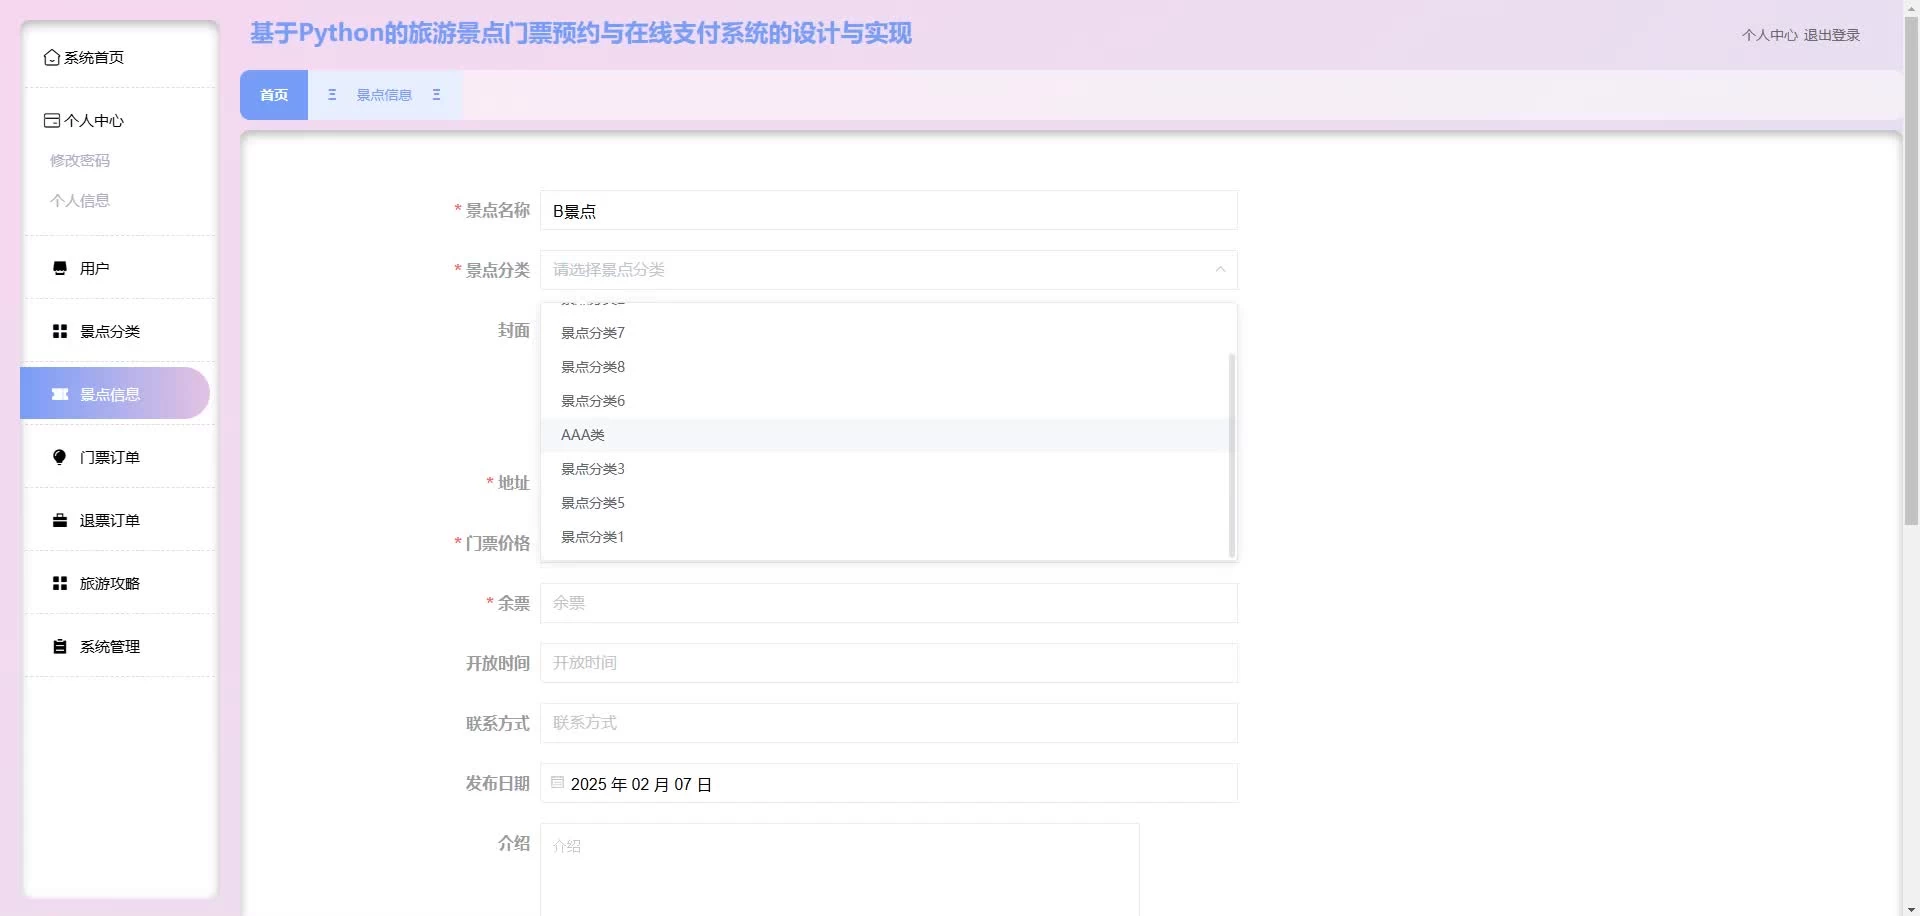Click the category dropdown list scrollbar

(1232, 455)
